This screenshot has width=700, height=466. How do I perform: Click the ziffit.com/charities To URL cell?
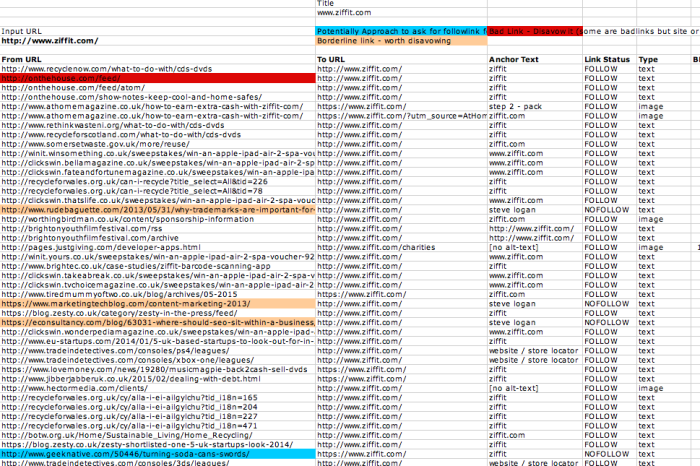[x=401, y=247]
